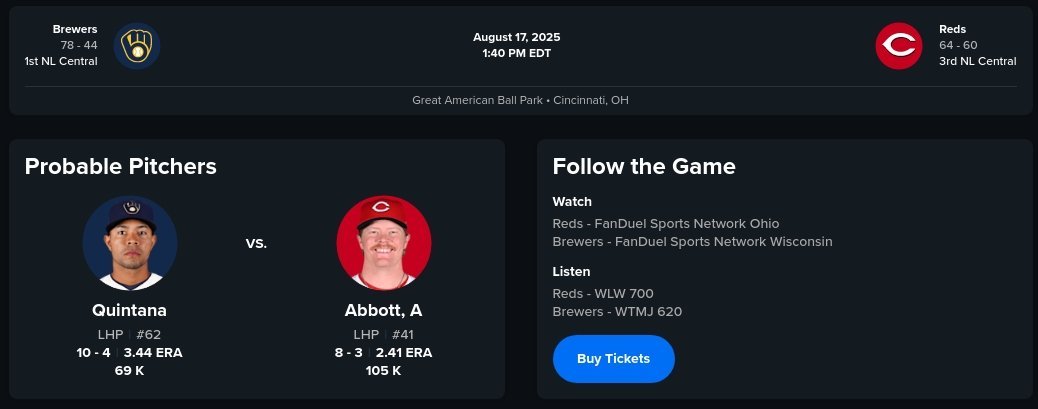Viewport: 1038px width, 409px height.
Task: Click the Cincinnati Reds team logo
Action: coord(898,46)
